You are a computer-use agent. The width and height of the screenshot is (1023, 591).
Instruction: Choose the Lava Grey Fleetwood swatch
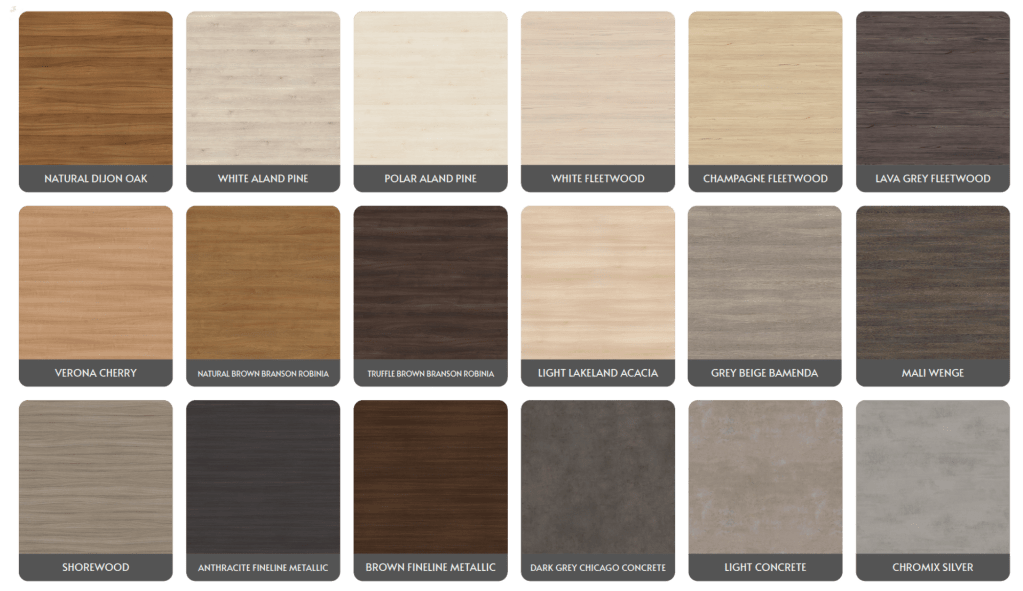point(932,90)
